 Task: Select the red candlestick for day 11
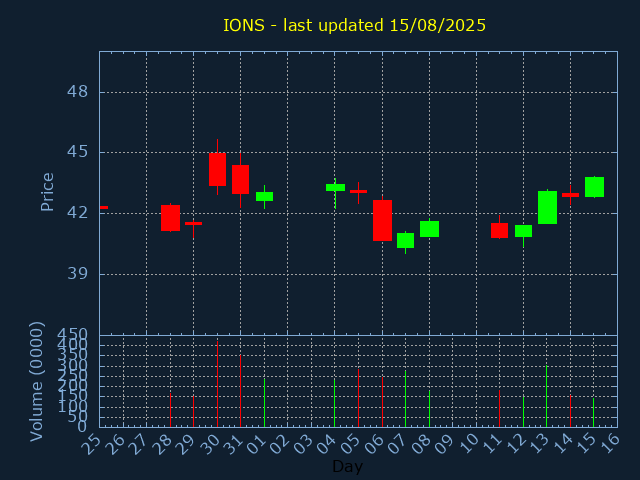pyautogui.click(x=499, y=231)
